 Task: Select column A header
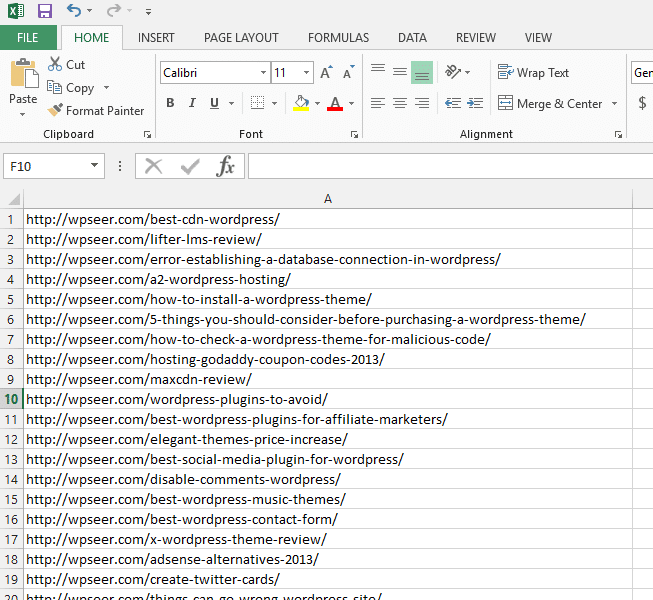click(328, 199)
